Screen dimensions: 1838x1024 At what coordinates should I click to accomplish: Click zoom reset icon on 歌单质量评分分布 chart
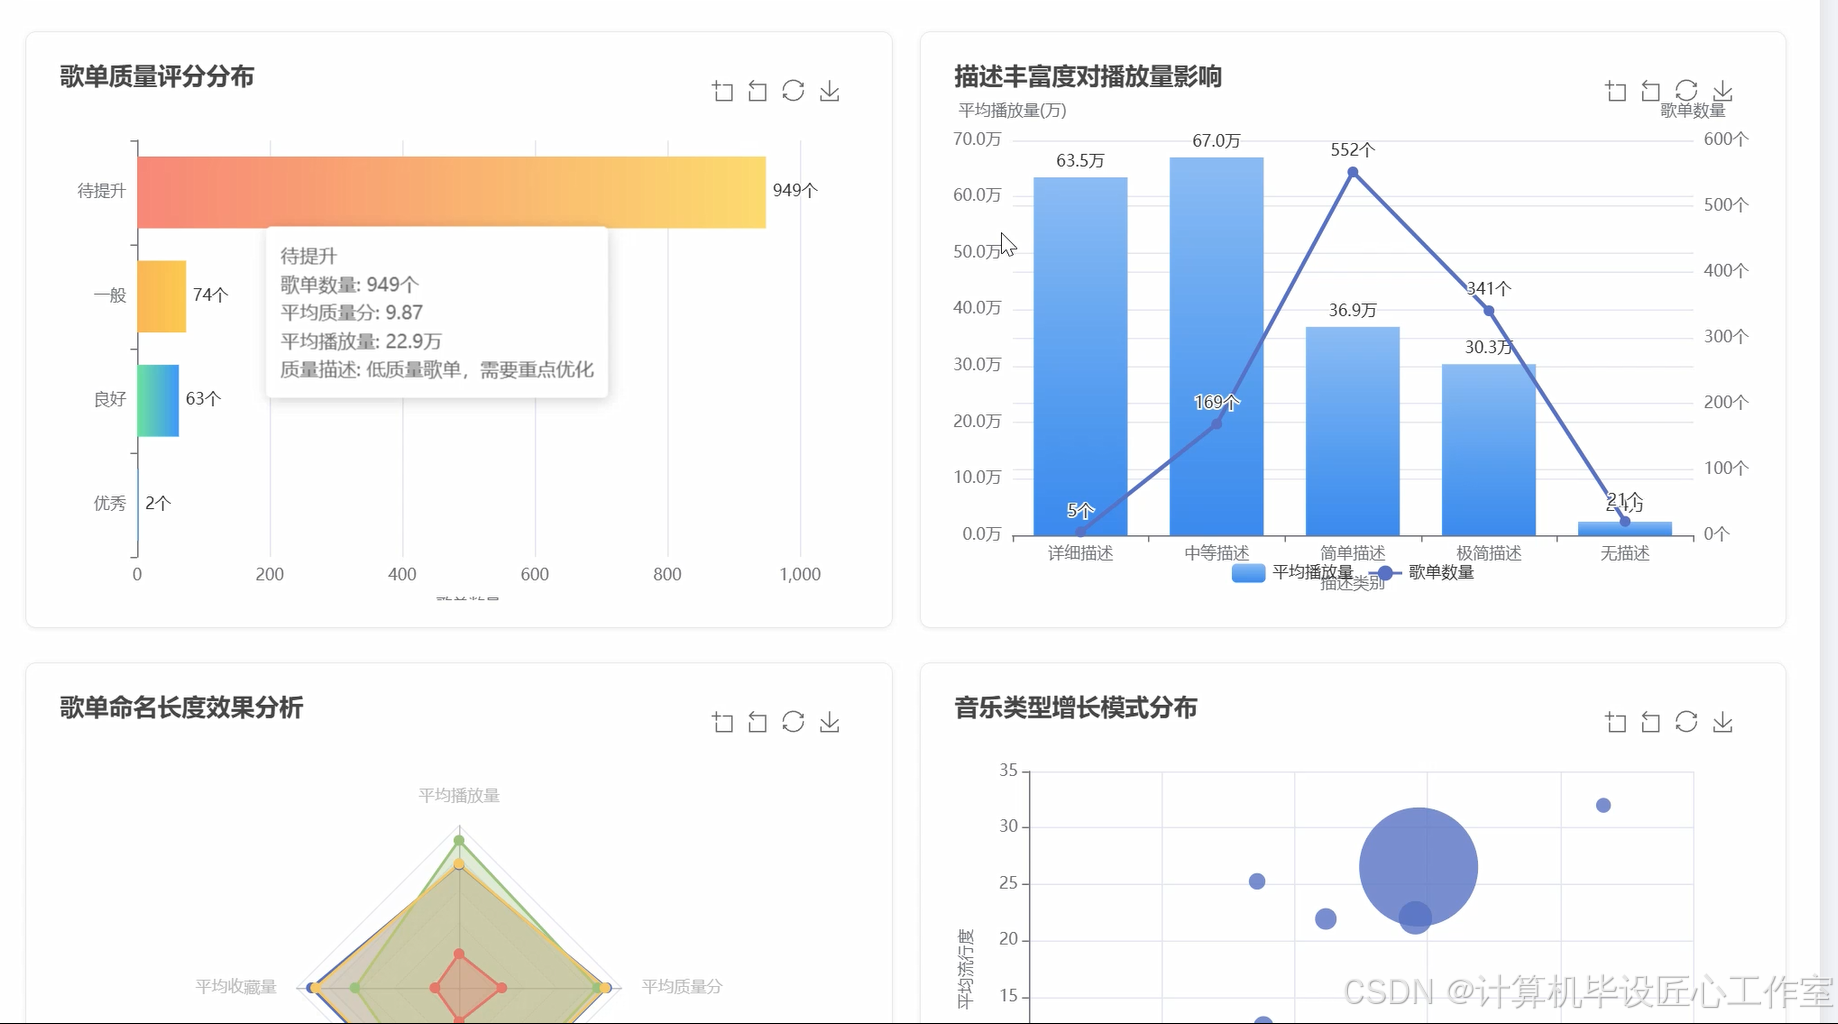tap(757, 90)
